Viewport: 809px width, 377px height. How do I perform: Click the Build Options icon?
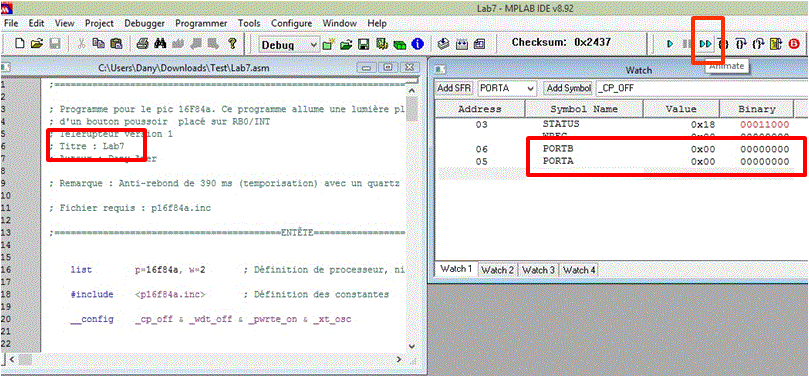click(381, 45)
